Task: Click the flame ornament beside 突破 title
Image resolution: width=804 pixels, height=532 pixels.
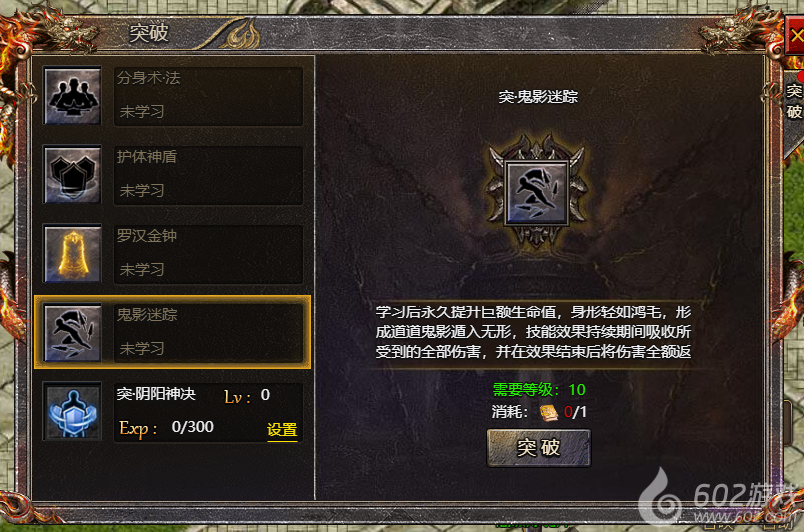Action: pyautogui.click(x=242, y=34)
